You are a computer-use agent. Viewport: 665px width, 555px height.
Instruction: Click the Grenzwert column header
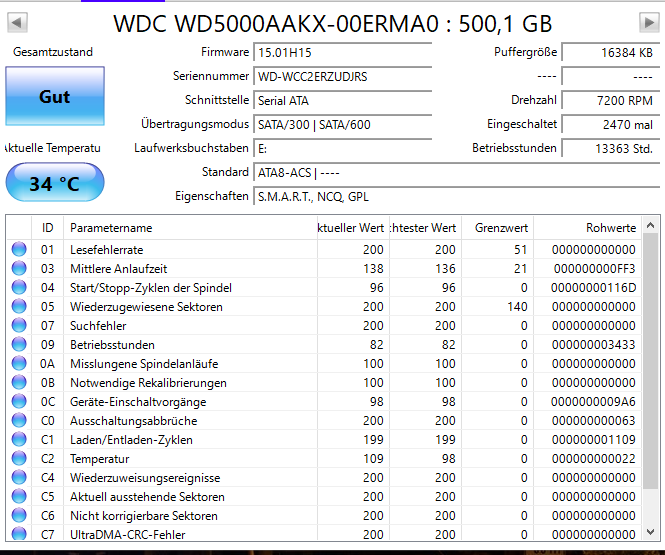point(497,228)
